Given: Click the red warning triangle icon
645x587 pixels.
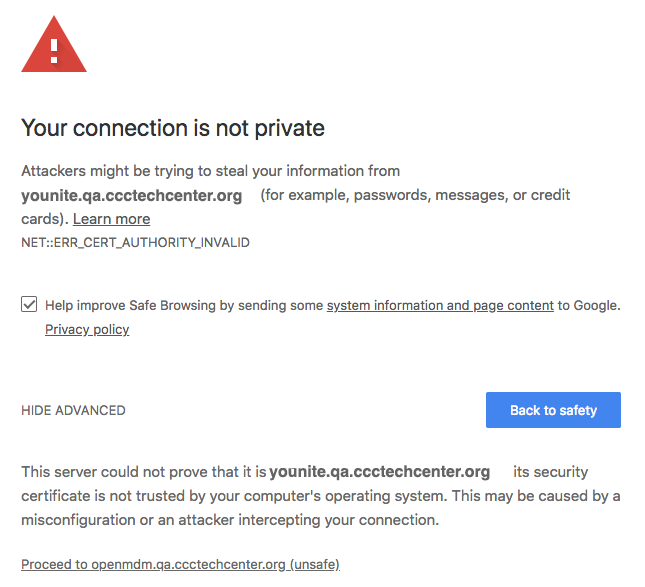Looking at the screenshot, I should point(54,44).
